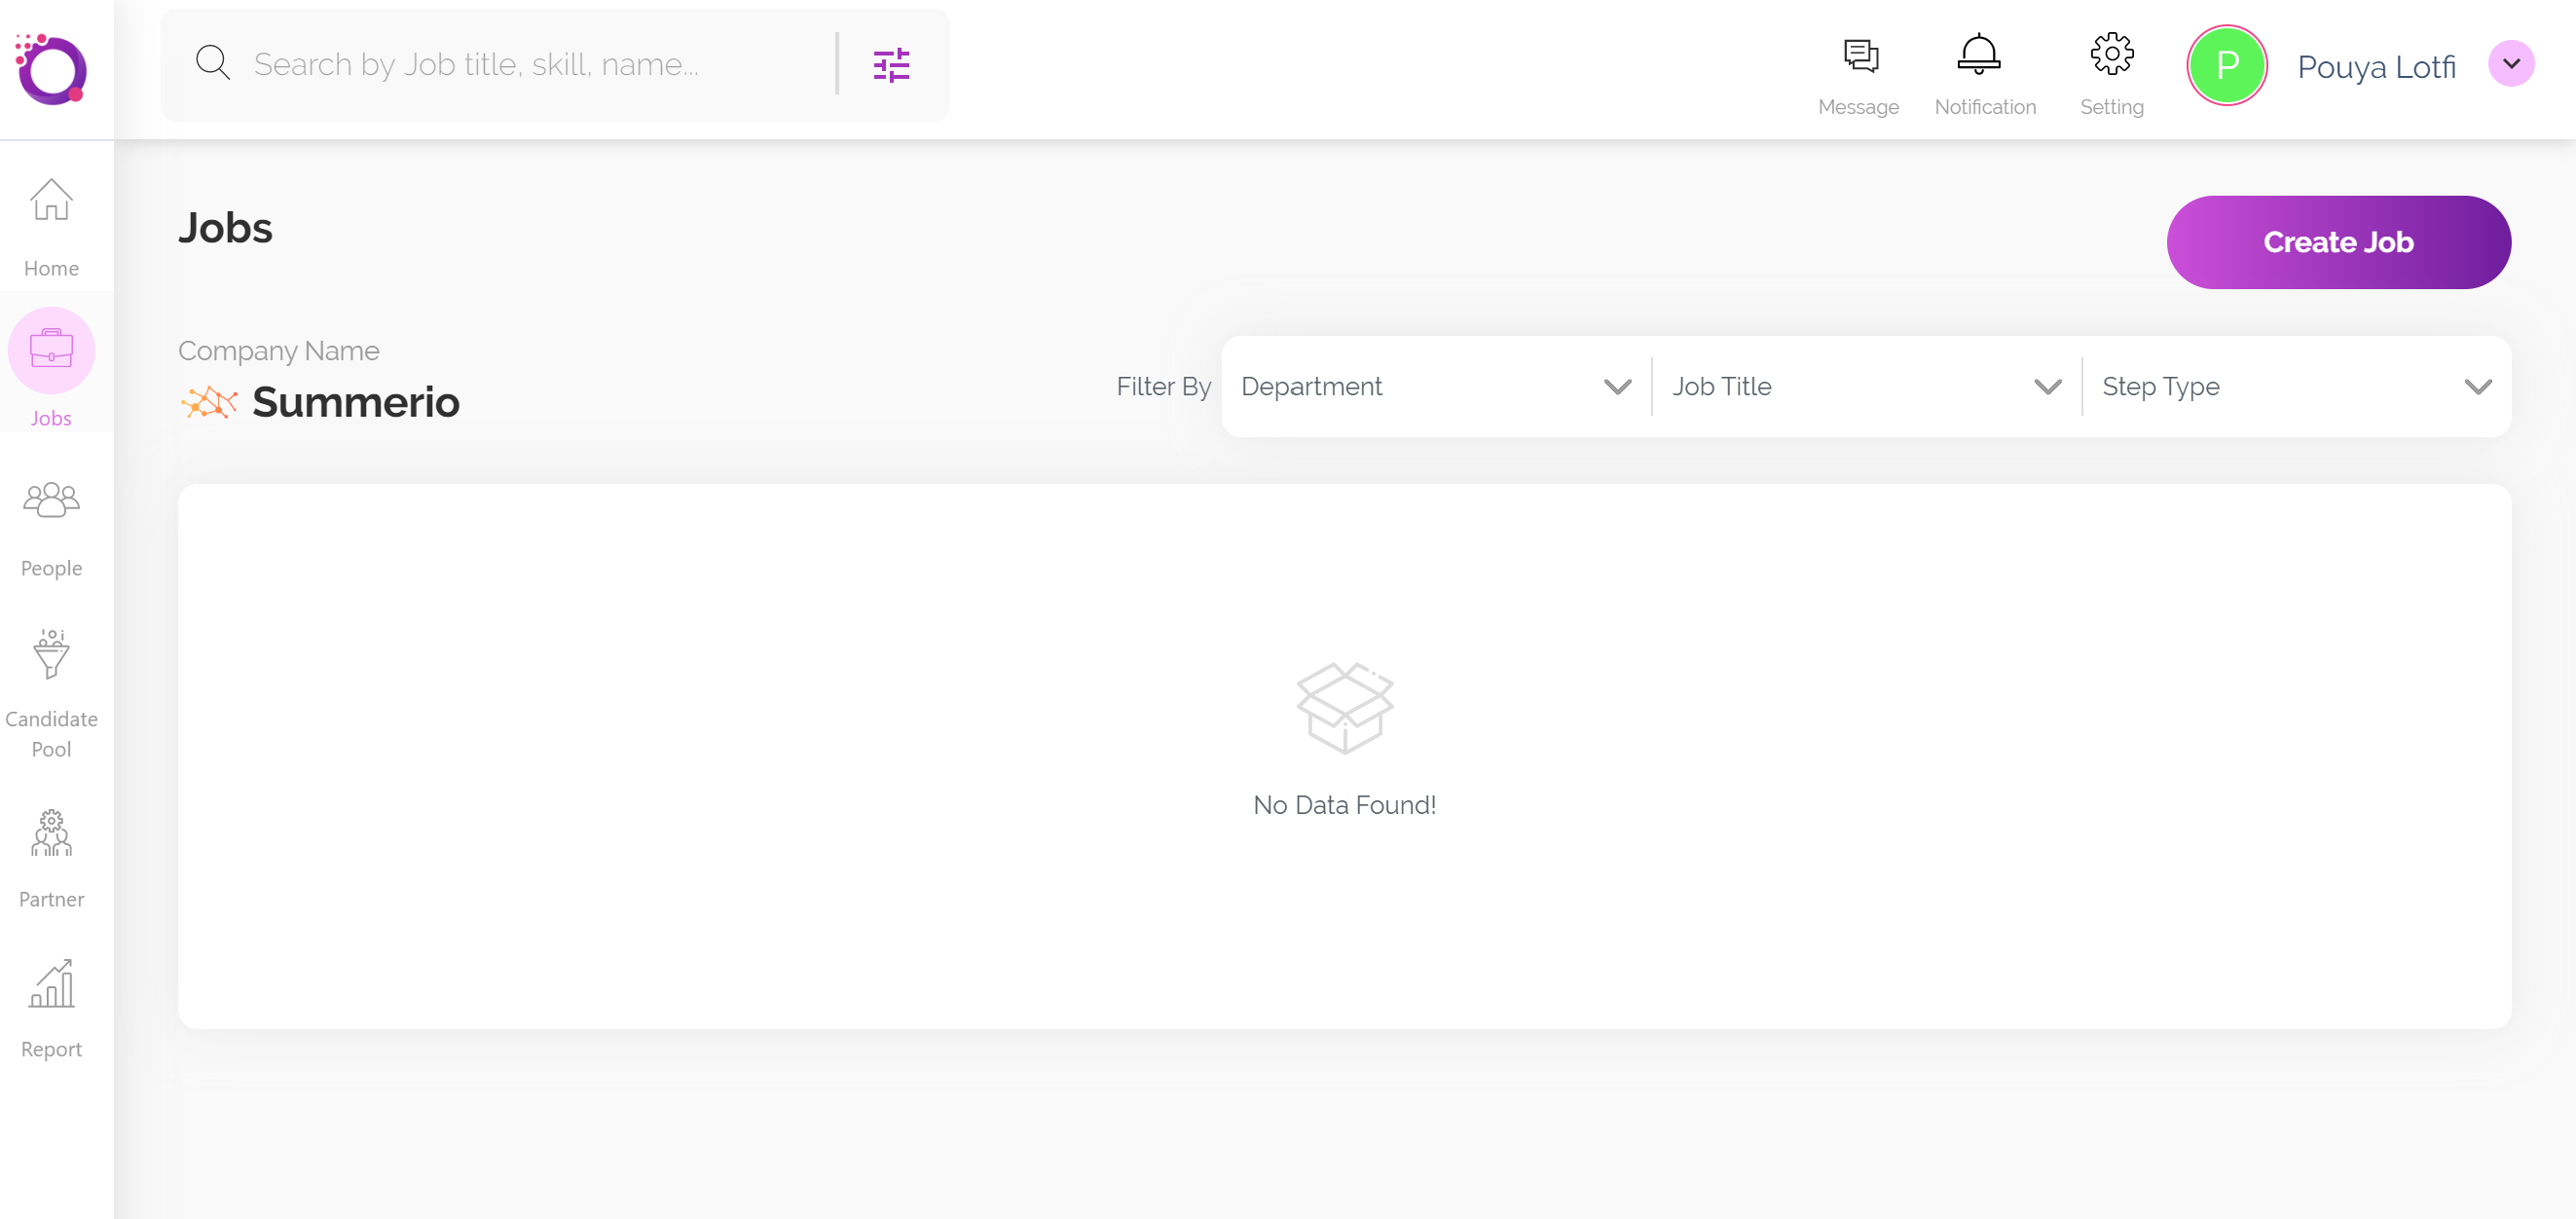Open the People group icon
2576x1219 pixels.
[x=51, y=500]
